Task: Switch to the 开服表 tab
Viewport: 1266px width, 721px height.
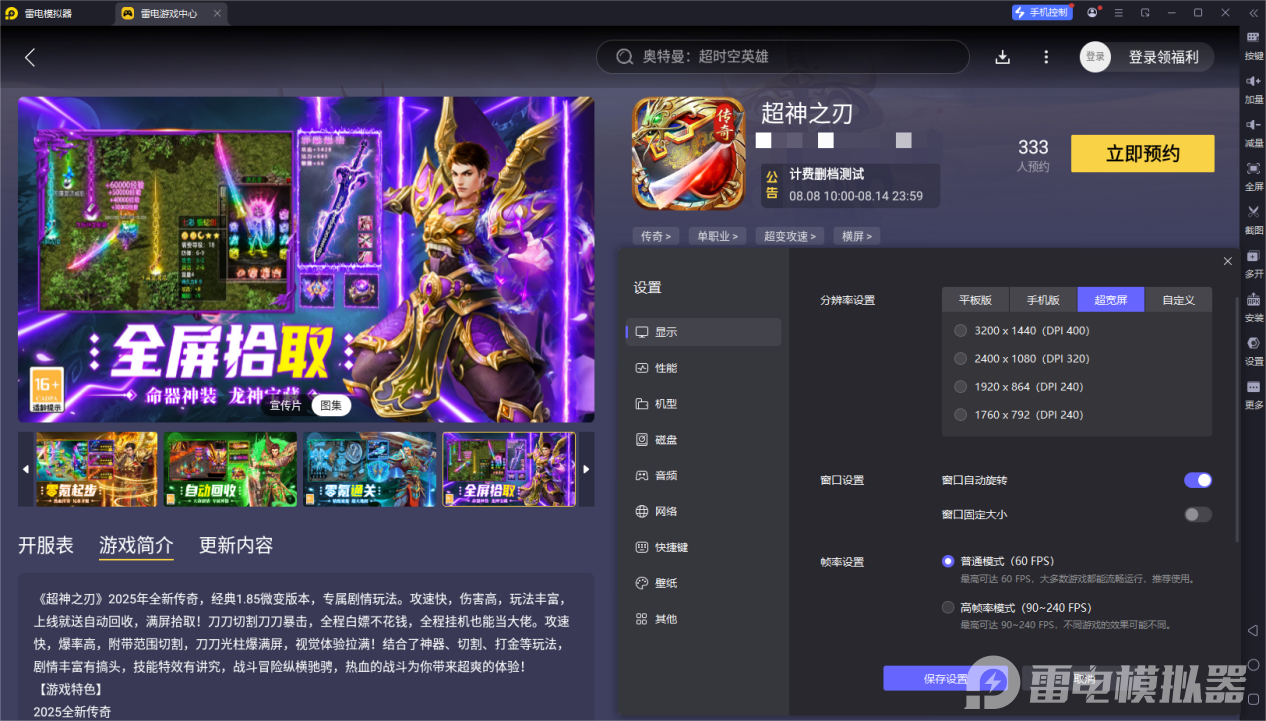Action: pyautogui.click(x=45, y=546)
